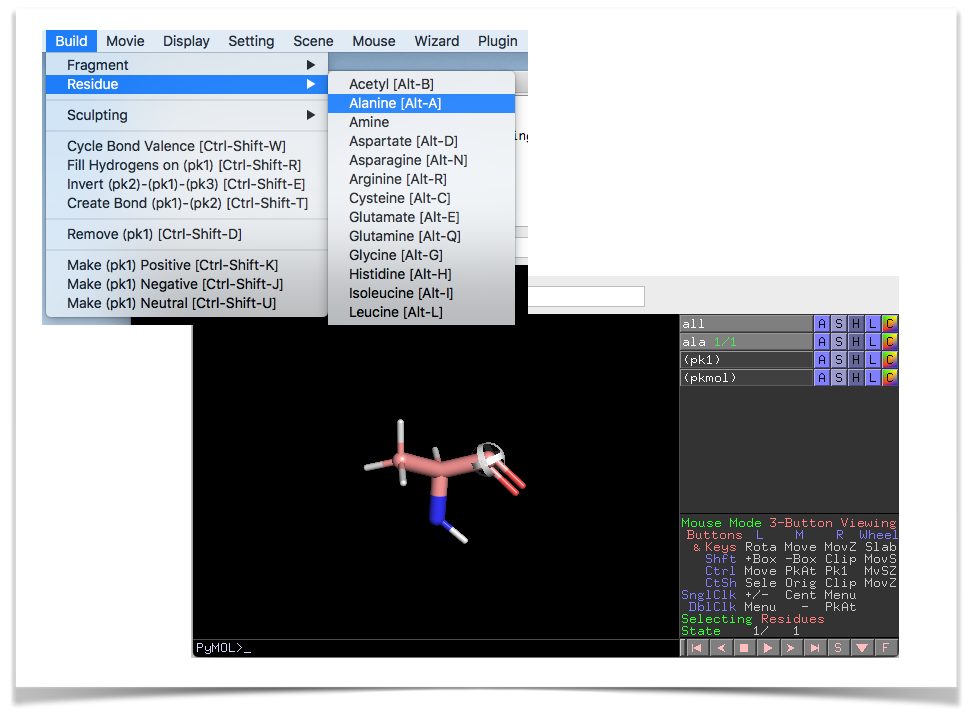Toggle the (pk1) selection

point(746,359)
